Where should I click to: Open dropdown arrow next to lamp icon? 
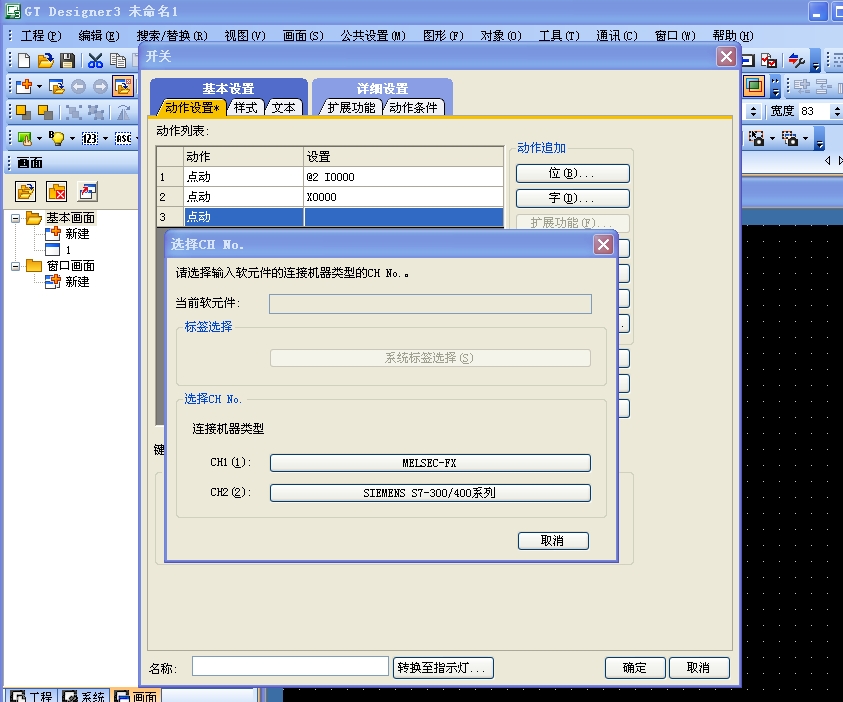tap(72, 138)
